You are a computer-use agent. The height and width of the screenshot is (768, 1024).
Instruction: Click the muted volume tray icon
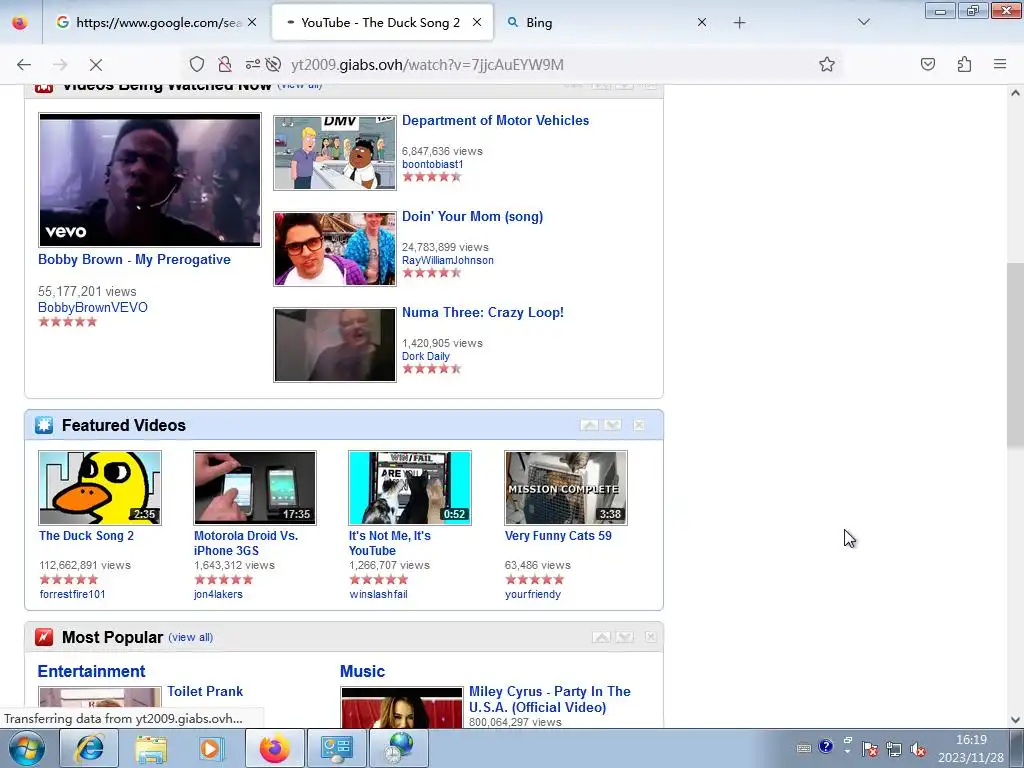click(918, 749)
